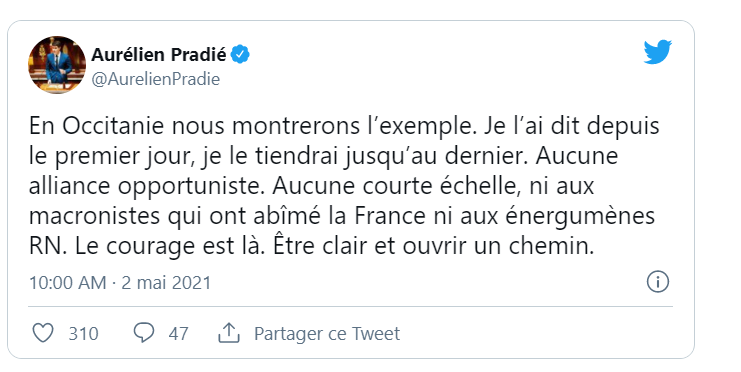The image size is (741, 372).
Task: Click the blue verified badge
Action: click(x=240, y=55)
